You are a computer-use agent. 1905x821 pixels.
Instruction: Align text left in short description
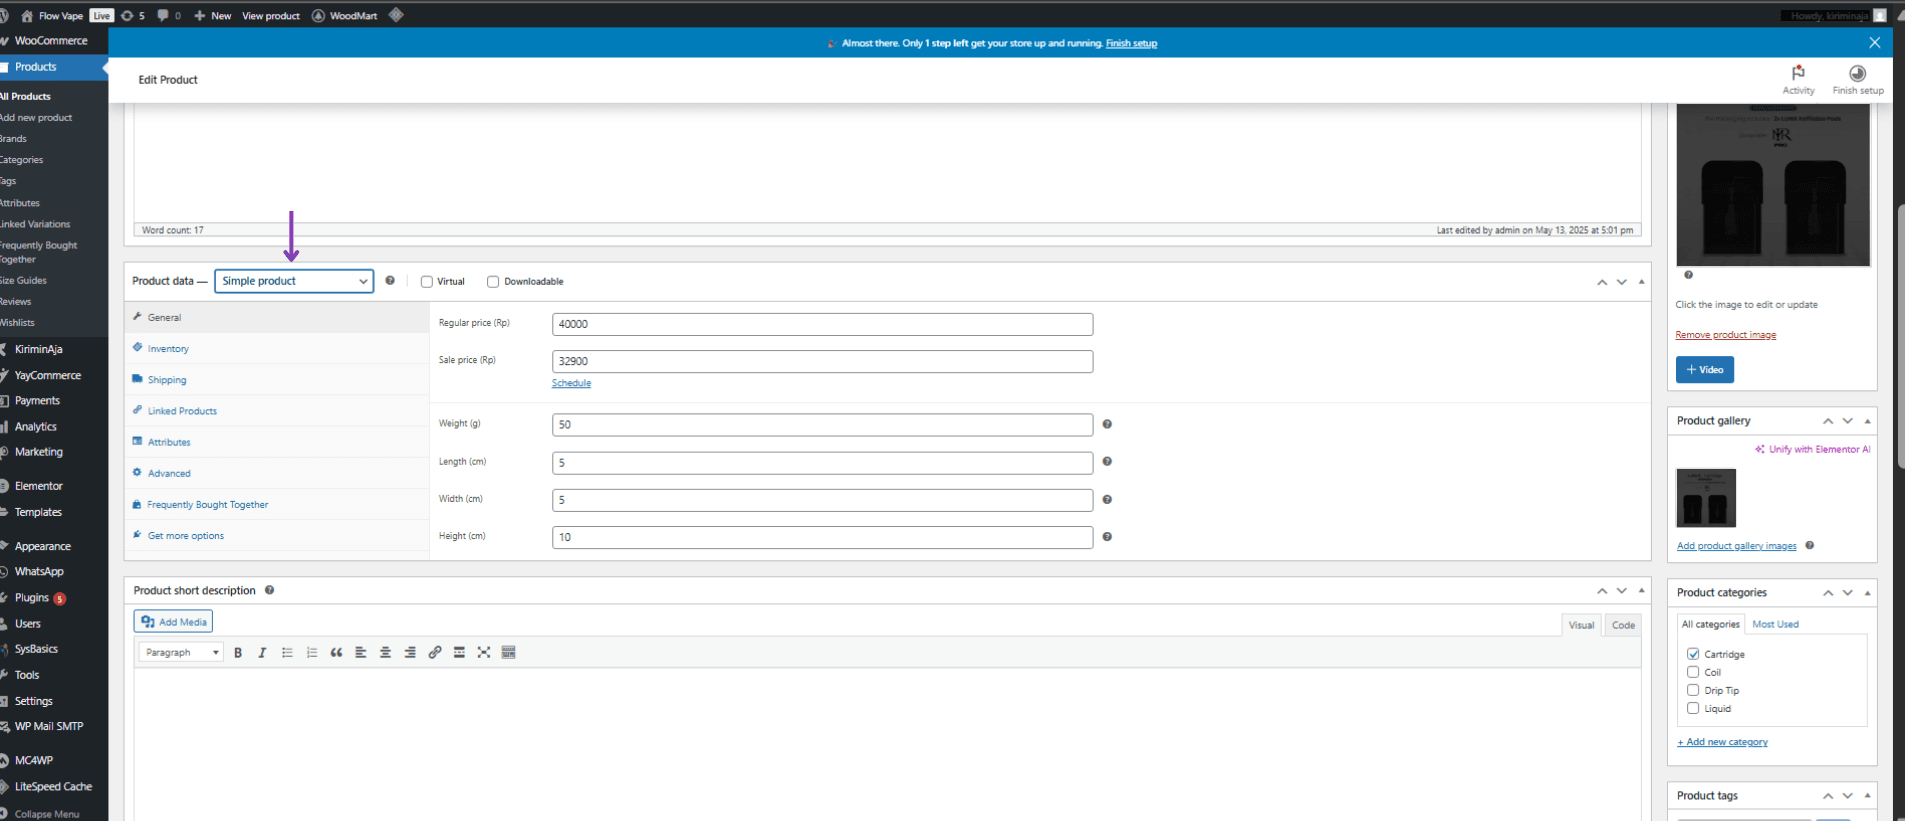[361, 652]
